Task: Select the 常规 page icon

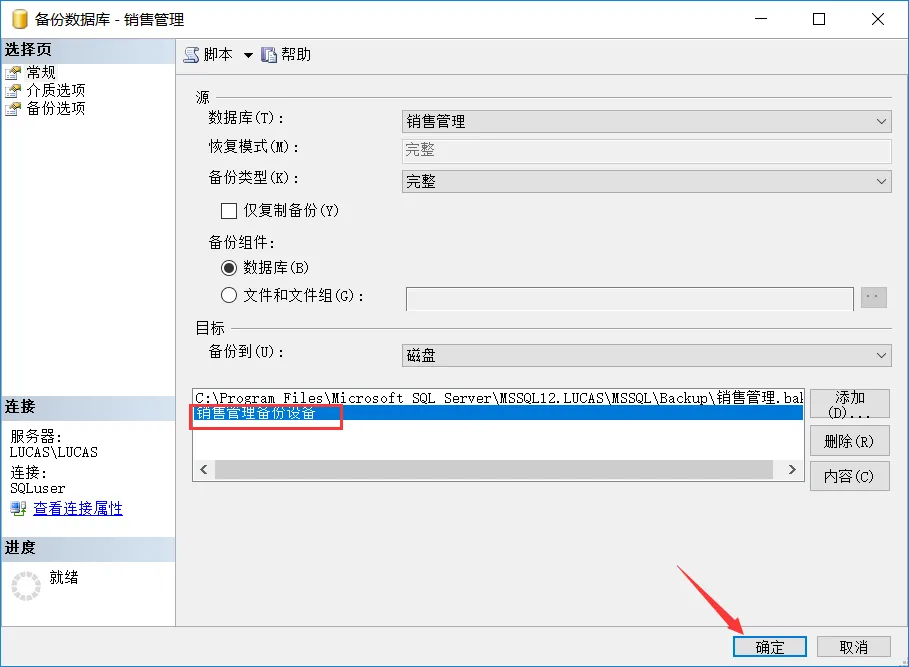Action: point(13,73)
